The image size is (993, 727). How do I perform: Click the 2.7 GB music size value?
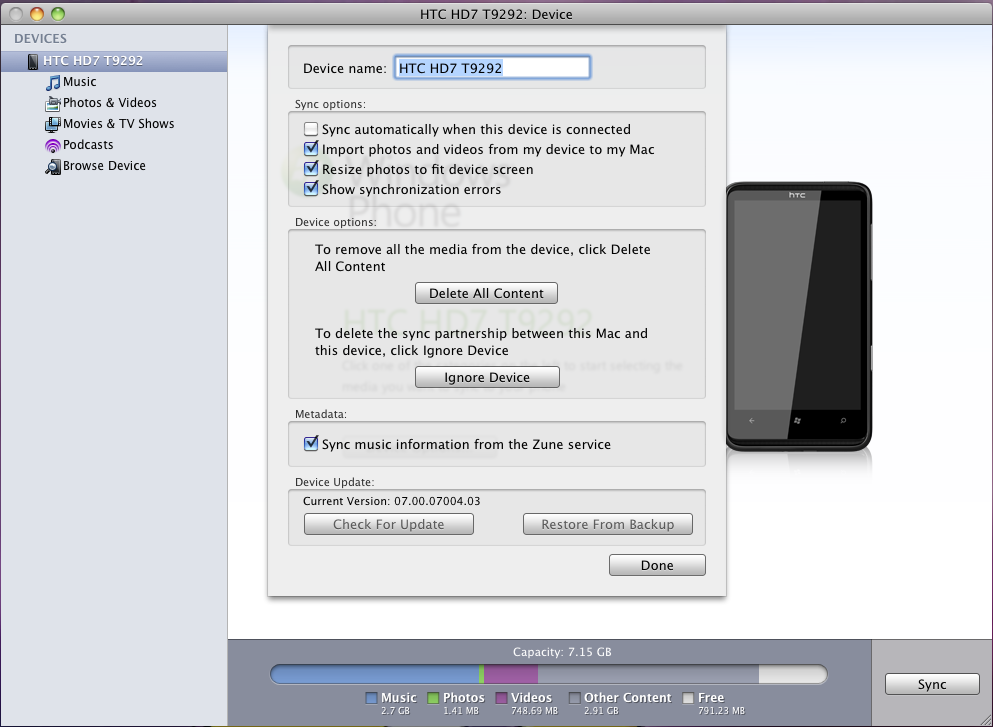[x=395, y=711]
